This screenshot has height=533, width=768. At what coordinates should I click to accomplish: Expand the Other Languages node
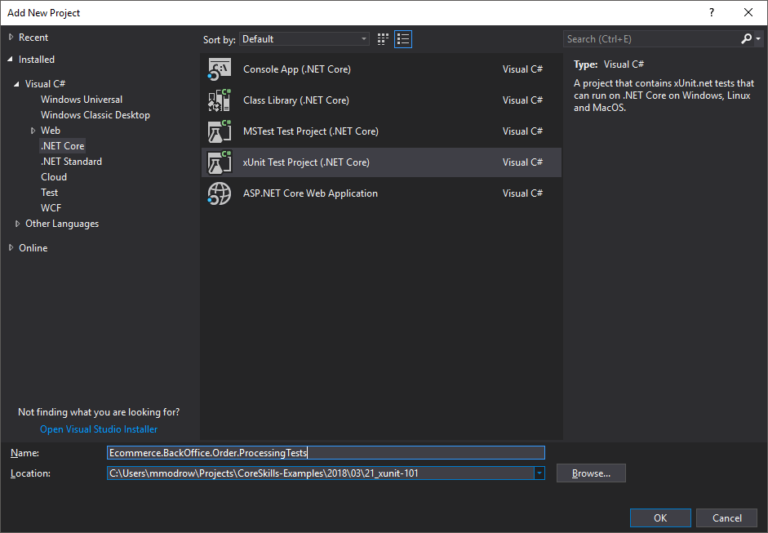click(x=18, y=224)
